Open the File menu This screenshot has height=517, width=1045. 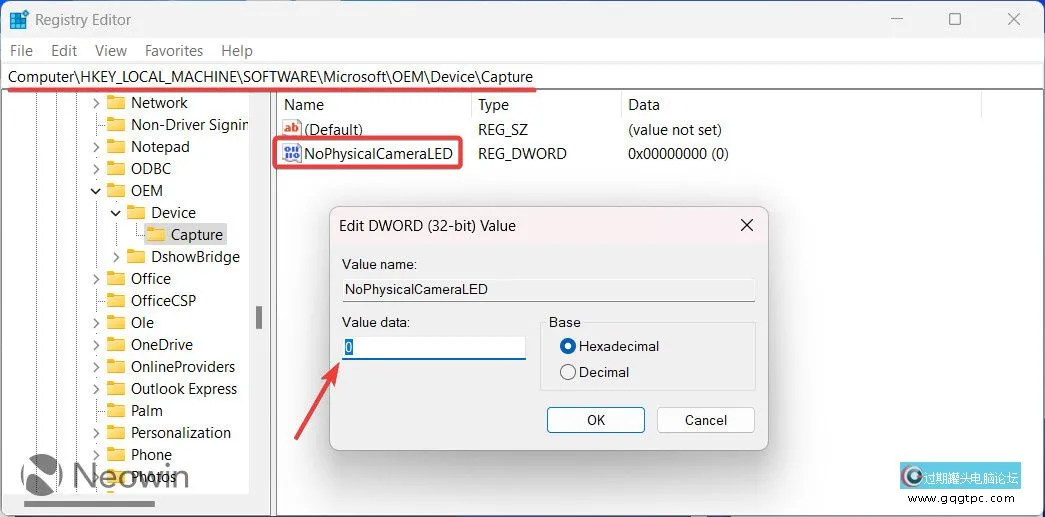21,51
